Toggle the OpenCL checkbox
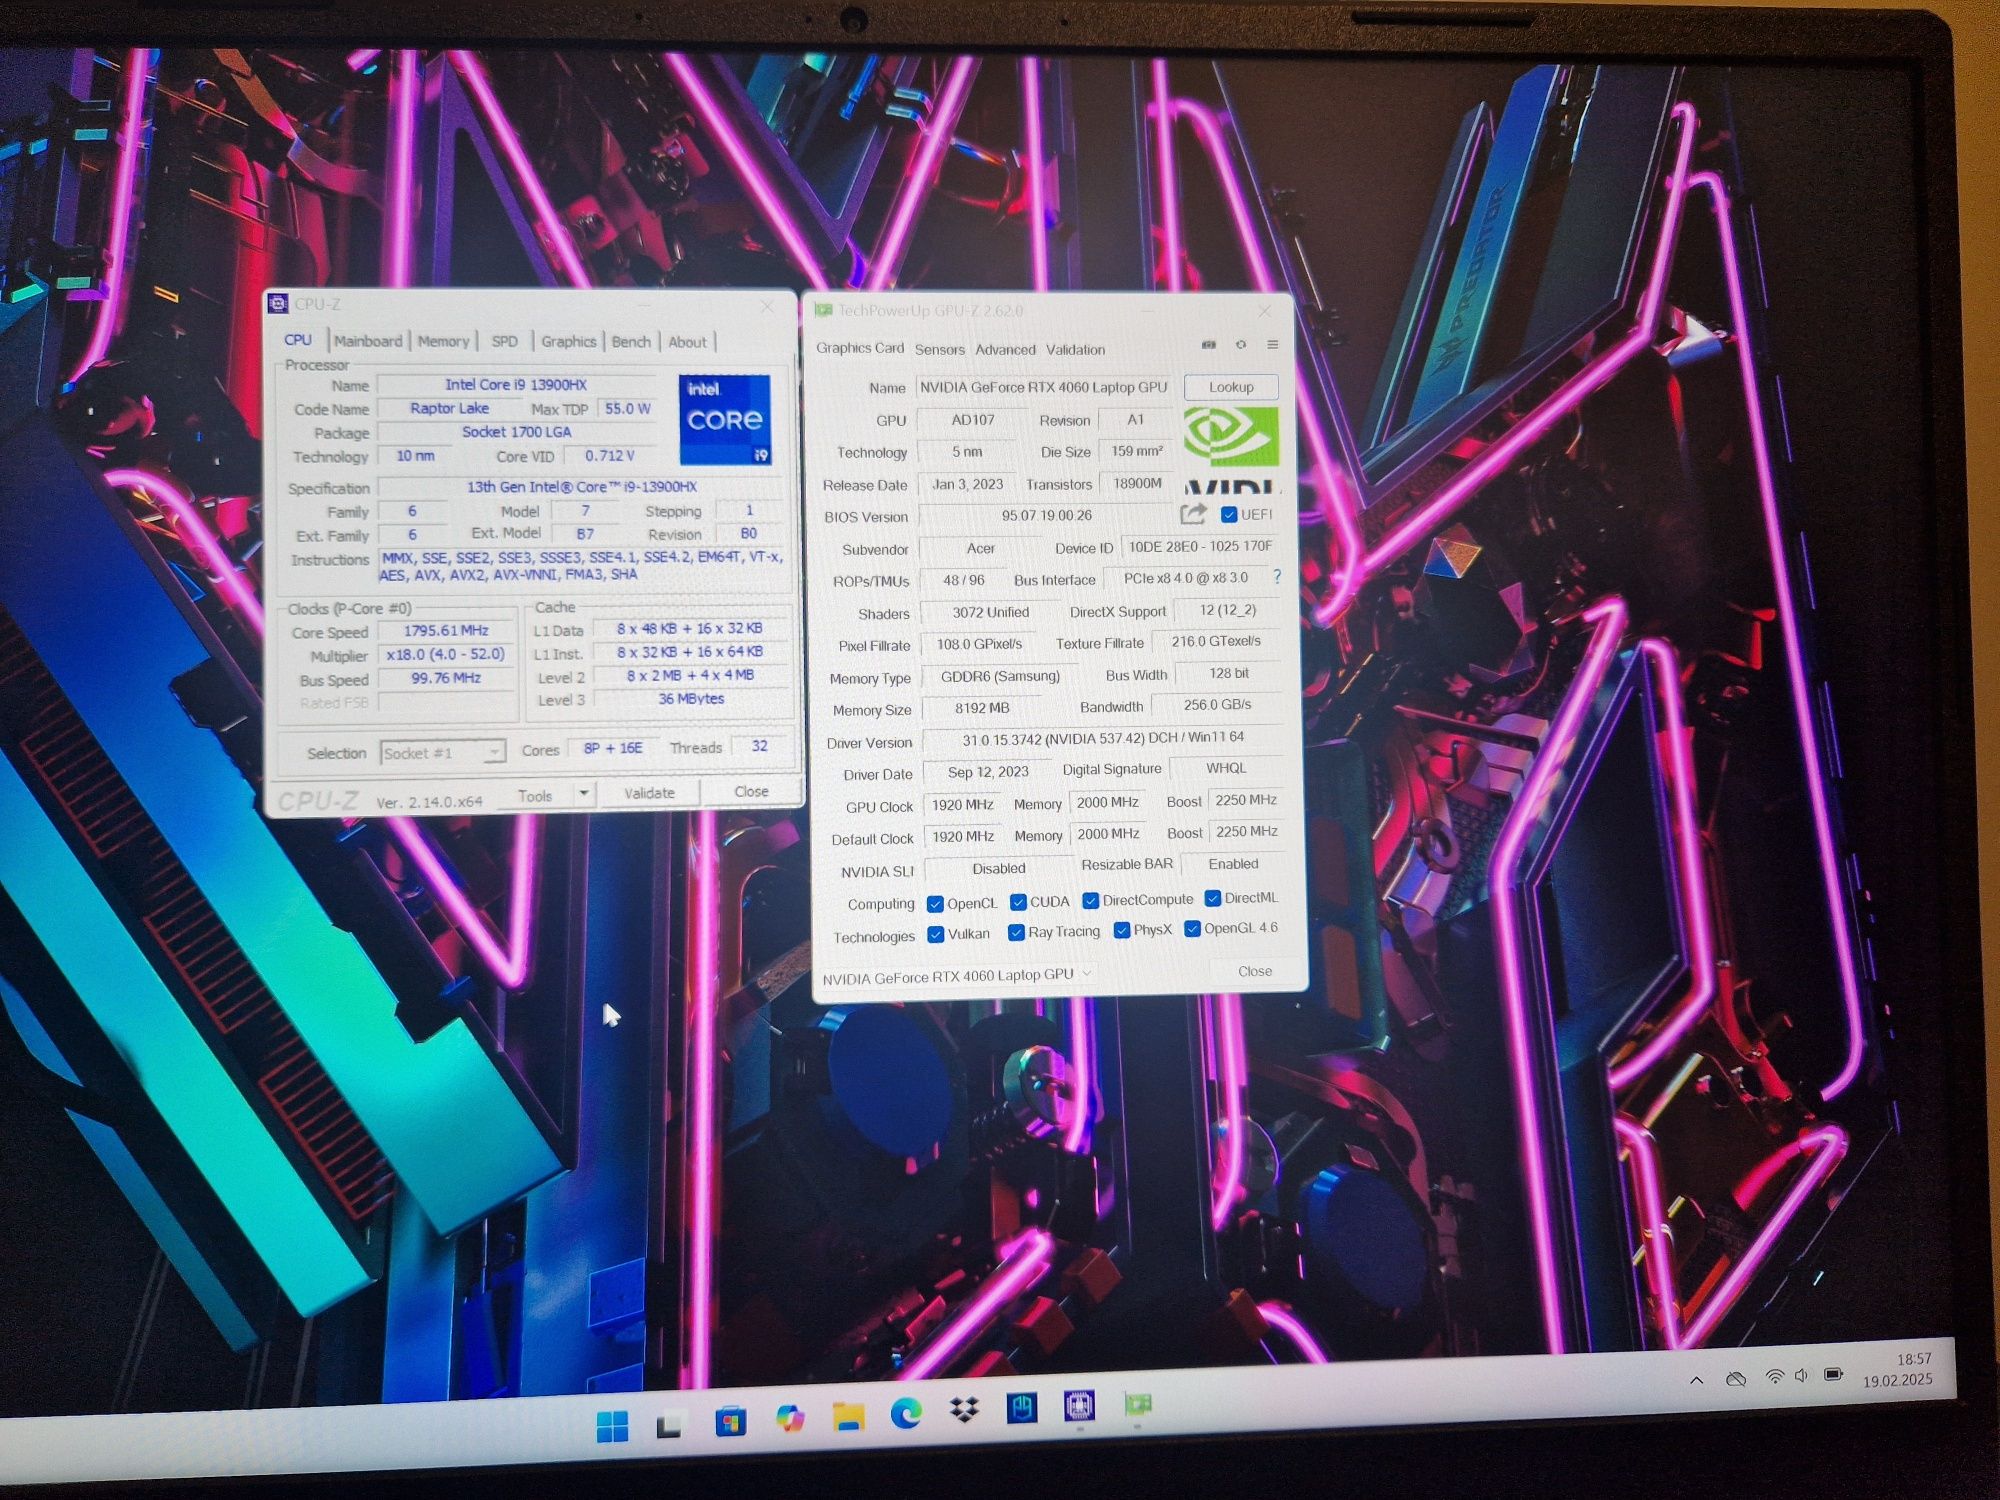The width and height of the screenshot is (2000, 1500). (x=935, y=904)
